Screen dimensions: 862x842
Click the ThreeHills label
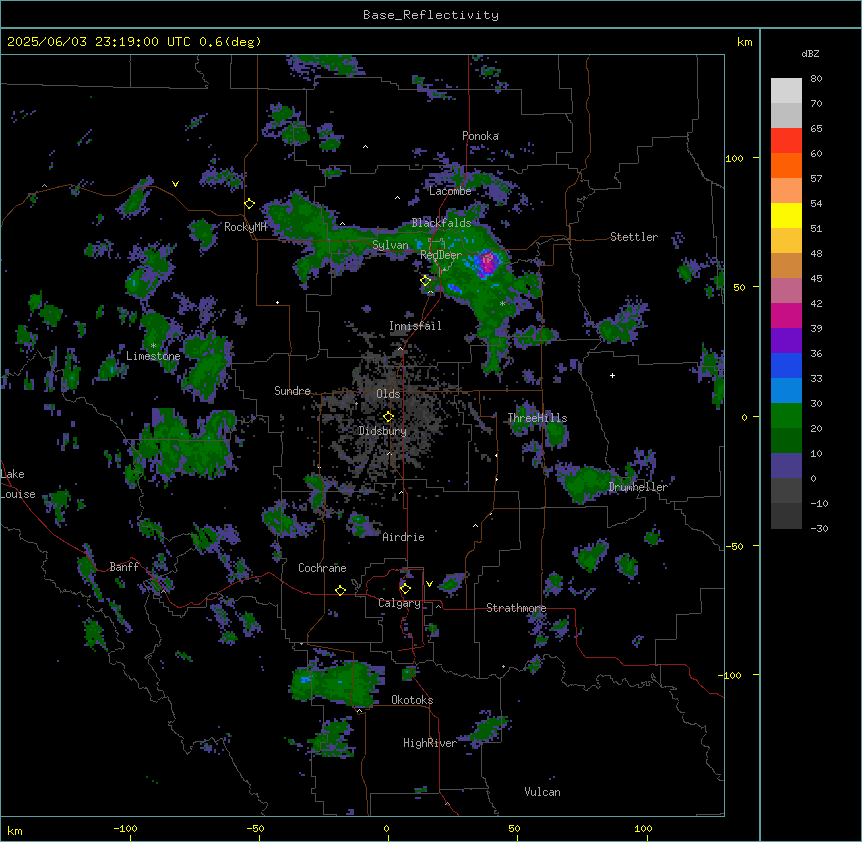(x=537, y=418)
